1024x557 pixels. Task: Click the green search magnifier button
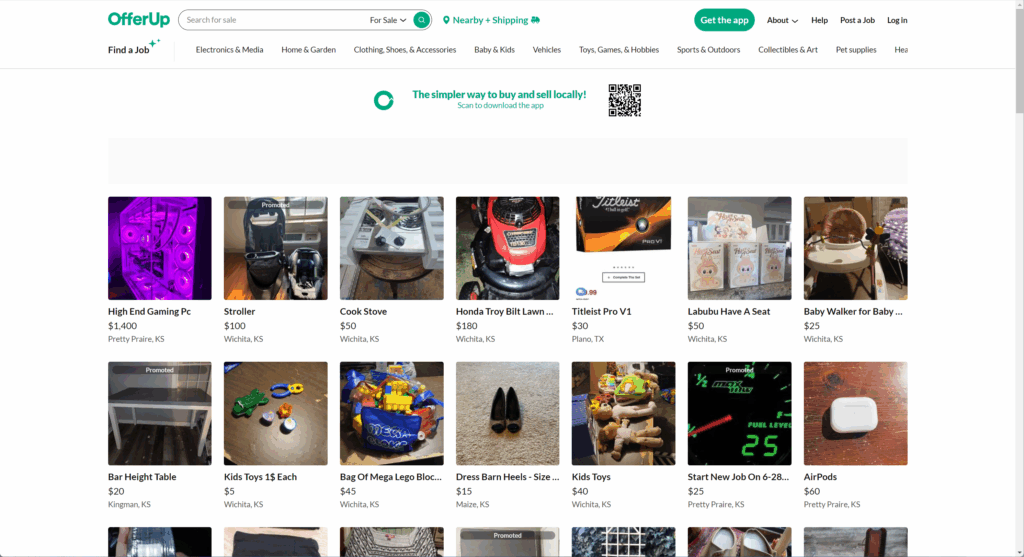pyautogui.click(x=422, y=20)
